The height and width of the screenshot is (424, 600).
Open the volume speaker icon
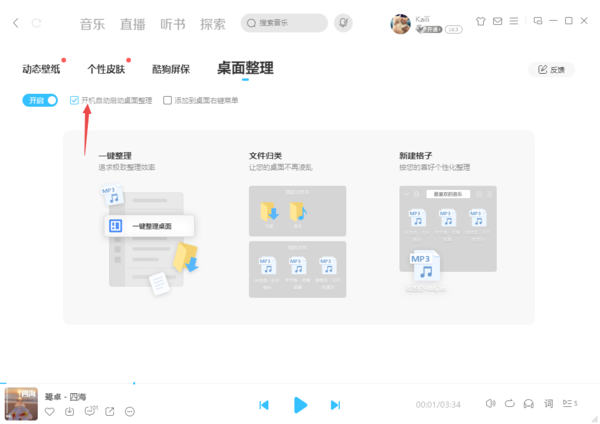pyautogui.click(x=491, y=403)
